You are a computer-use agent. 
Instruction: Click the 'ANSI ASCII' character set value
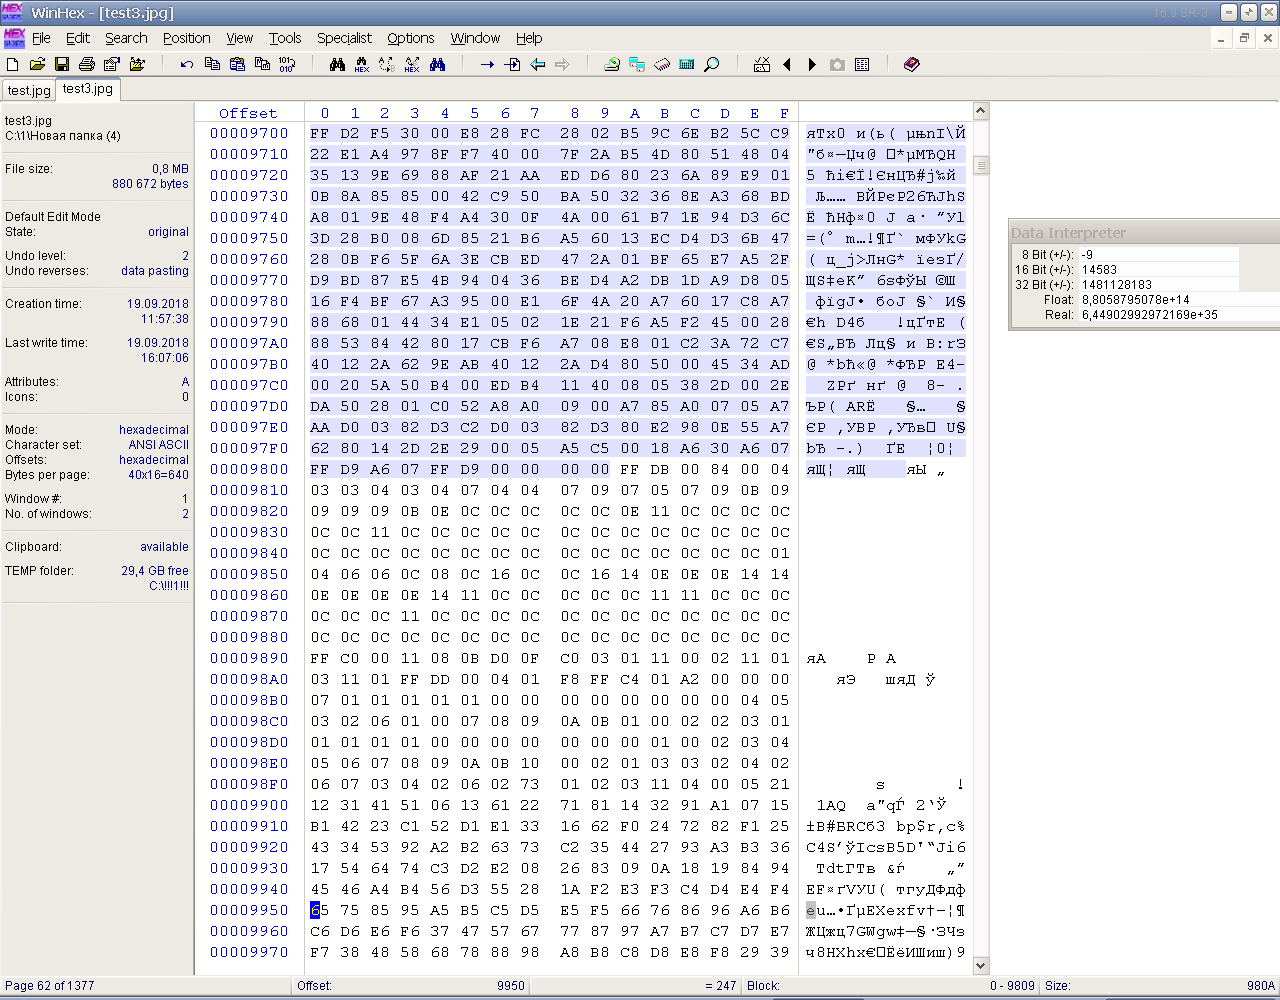[159, 445]
